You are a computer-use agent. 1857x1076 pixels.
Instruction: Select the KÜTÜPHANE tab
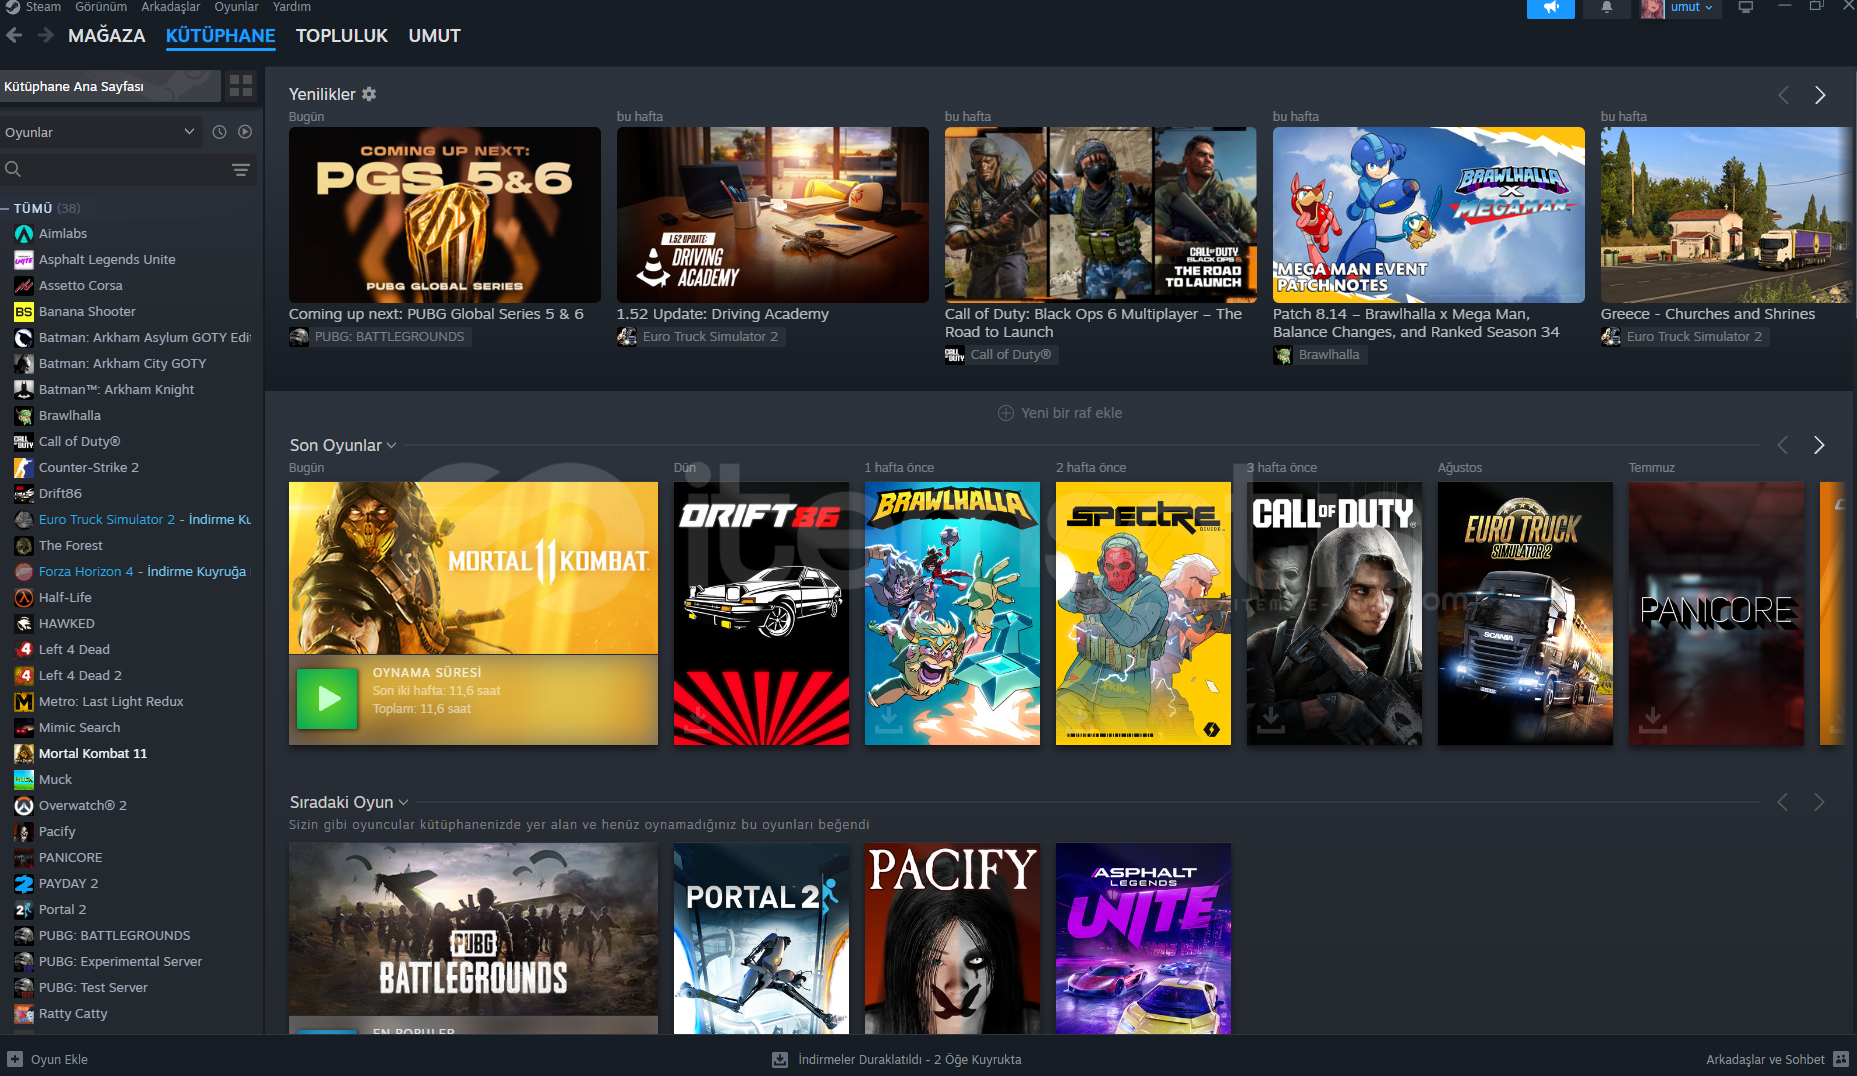(221, 36)
